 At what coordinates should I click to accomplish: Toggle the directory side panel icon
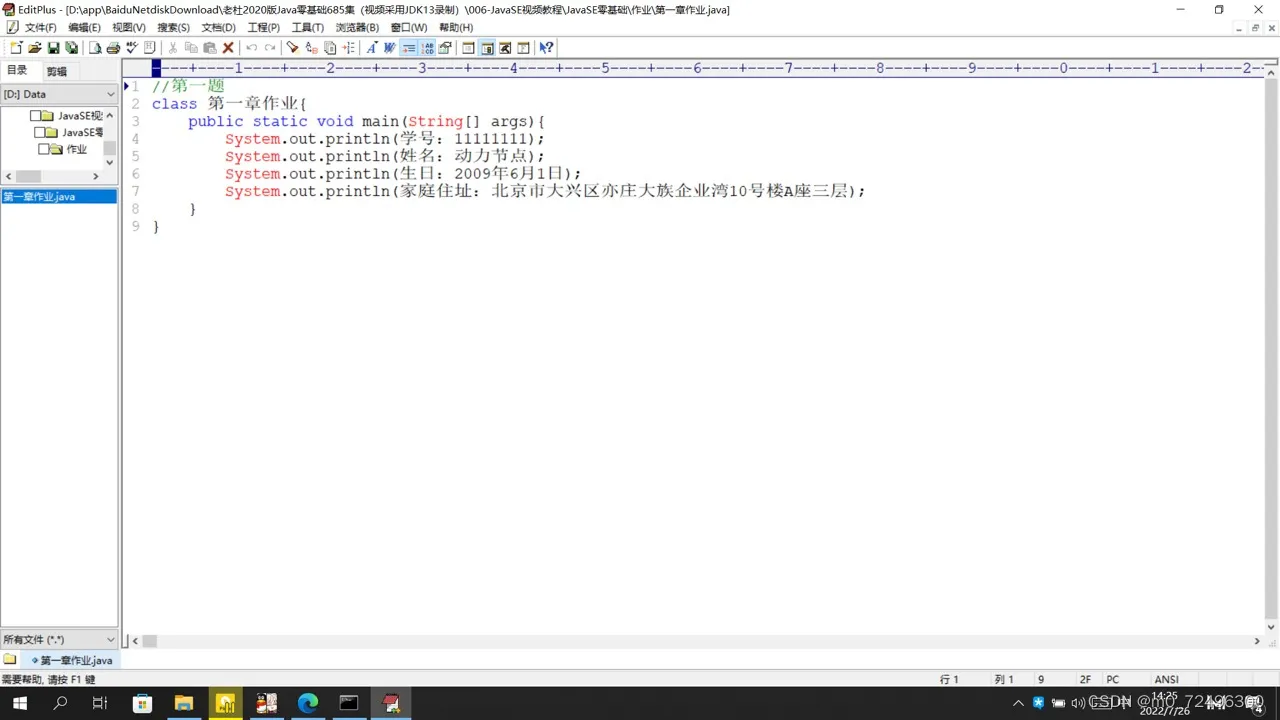tap(487, 47)
